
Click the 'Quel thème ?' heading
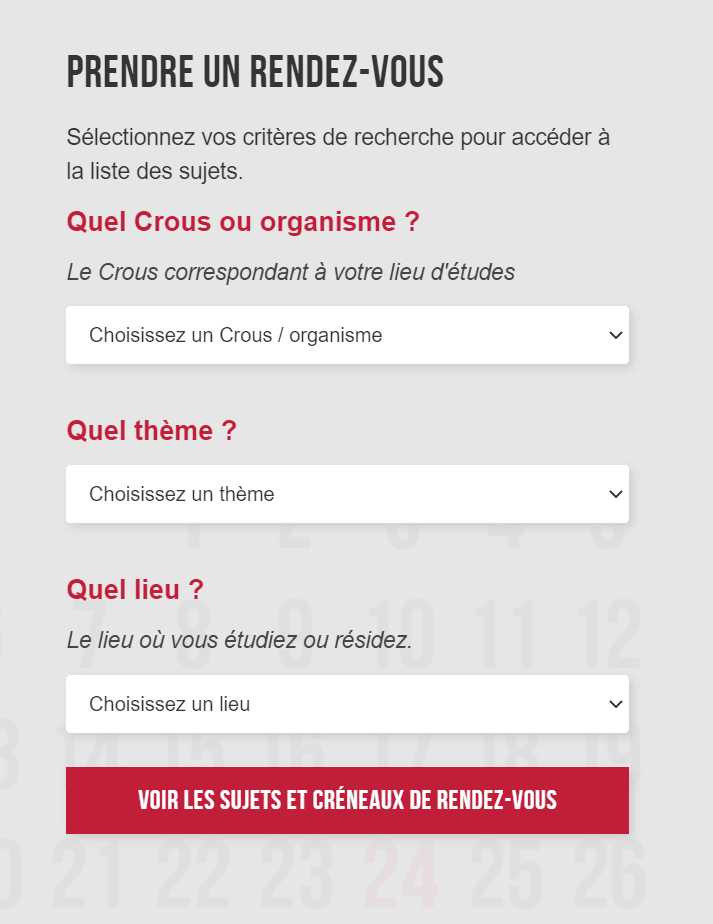coord(151,431)
